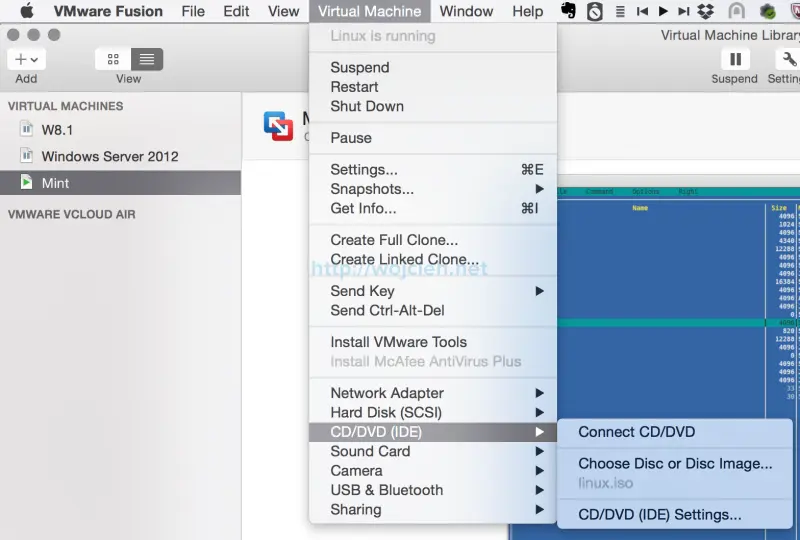Open the Edit menu
This screenshot has height=540, width=800.
tap(236, 11)
